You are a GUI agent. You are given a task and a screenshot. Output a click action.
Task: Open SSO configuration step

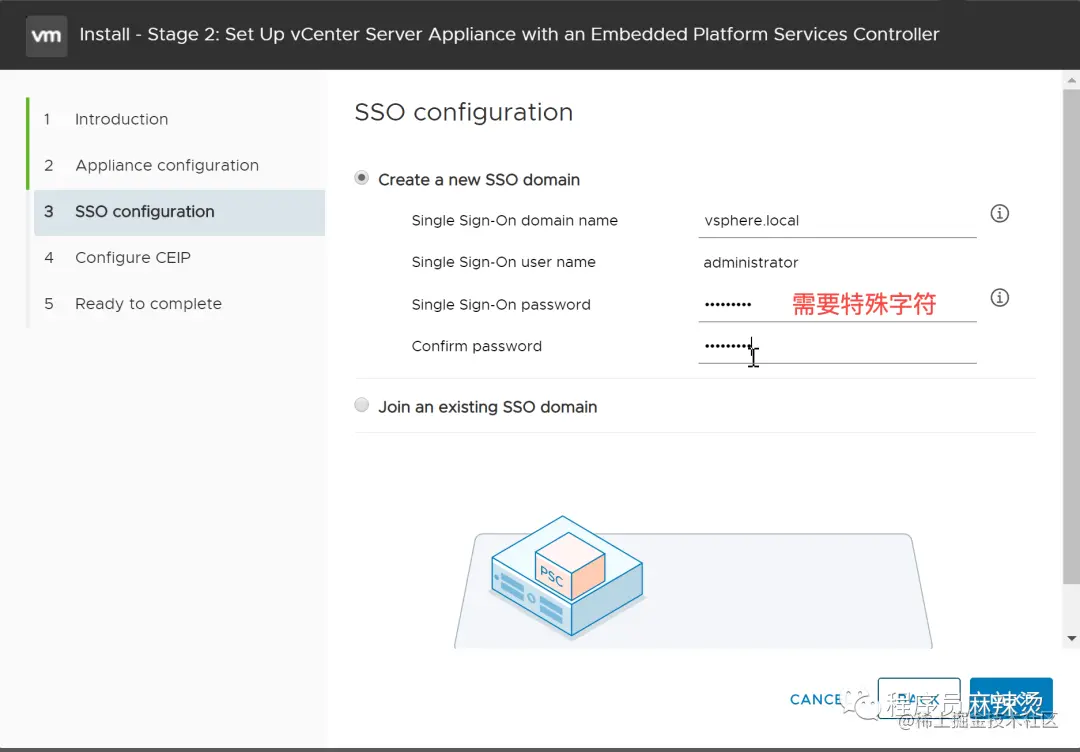[x=179, y=212]
